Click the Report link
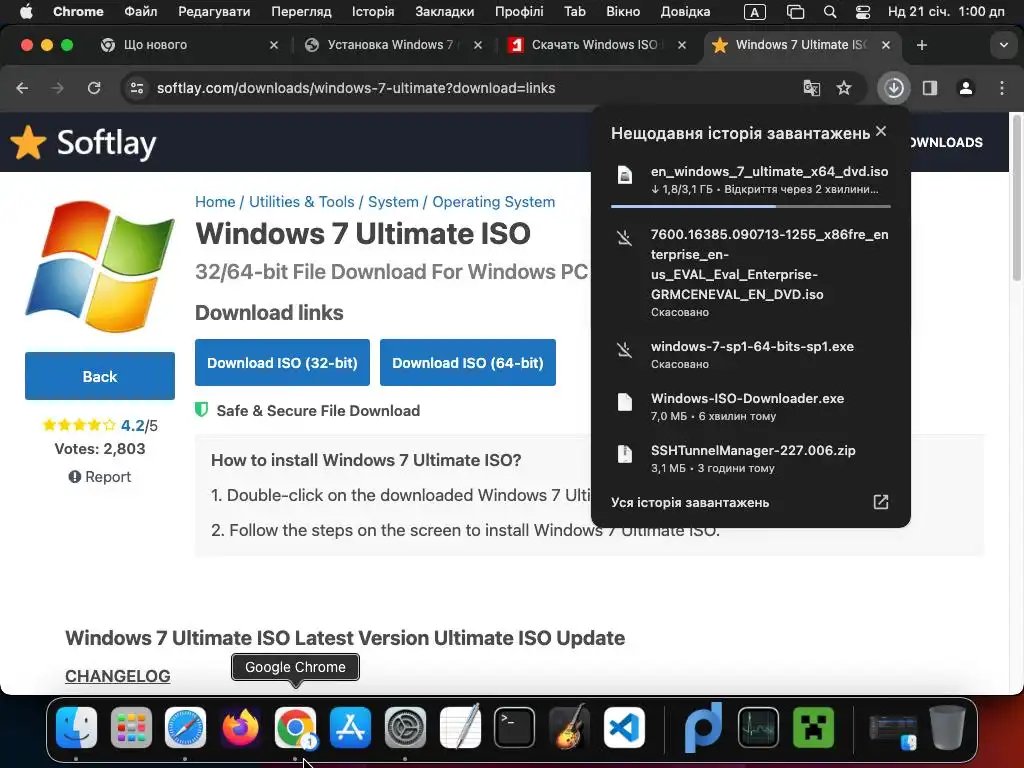 100,477
